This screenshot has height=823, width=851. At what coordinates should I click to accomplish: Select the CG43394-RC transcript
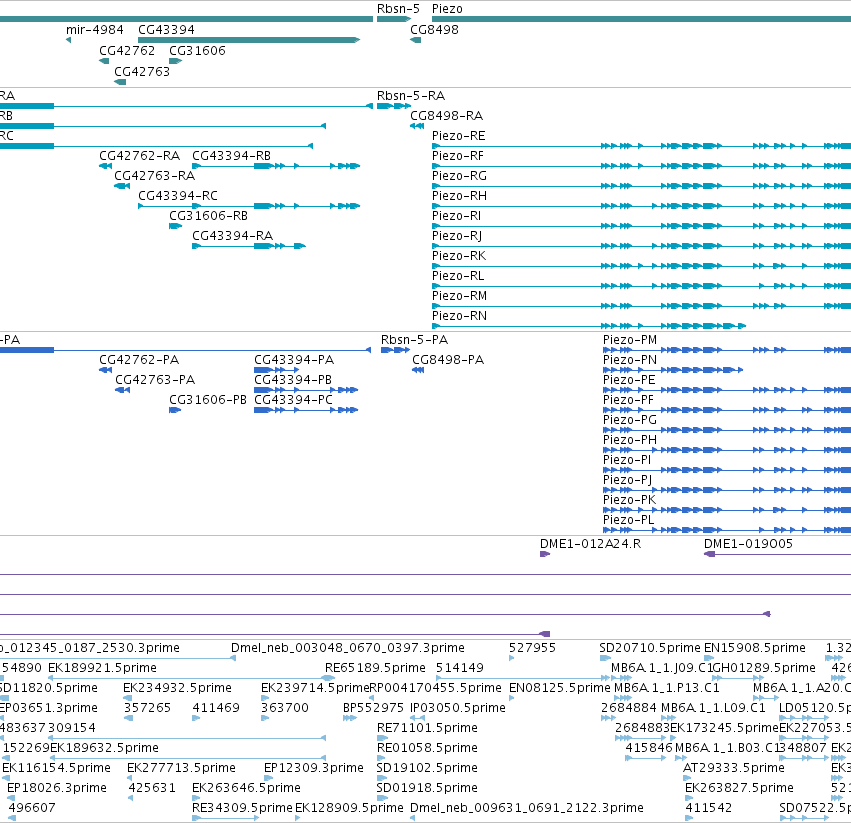177,196
